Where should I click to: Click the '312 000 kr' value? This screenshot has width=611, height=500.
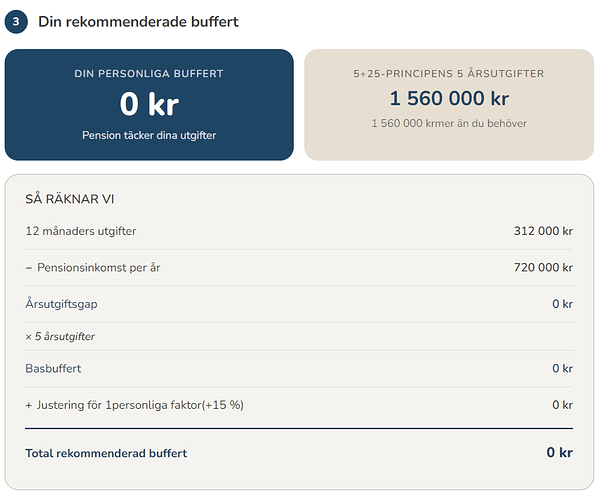click(543, 231)
